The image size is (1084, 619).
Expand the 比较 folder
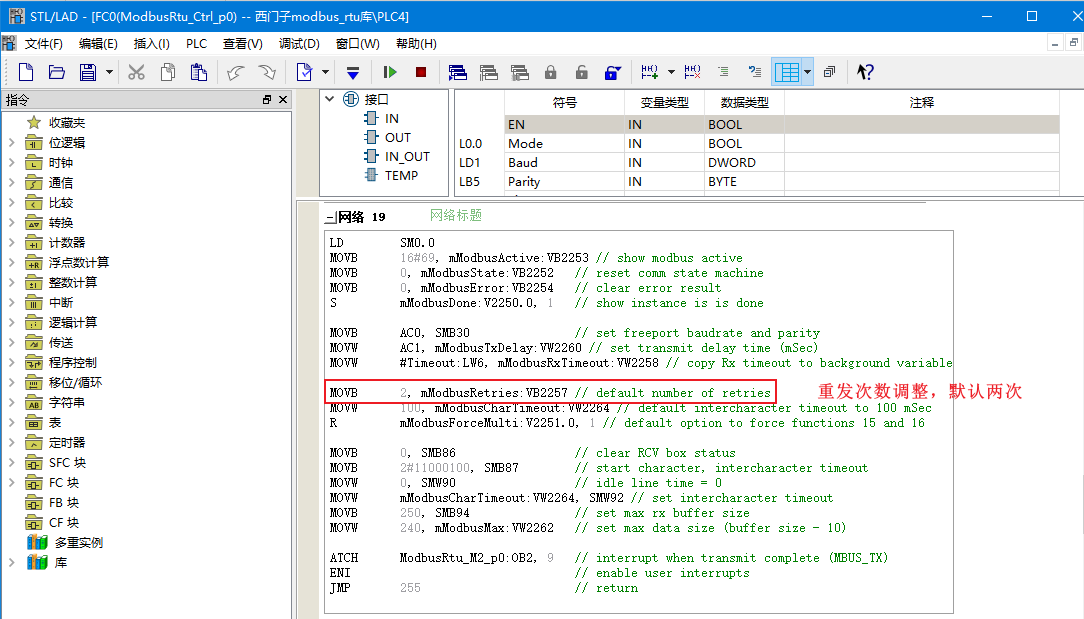pyautogui.click(x=12, y=203)
